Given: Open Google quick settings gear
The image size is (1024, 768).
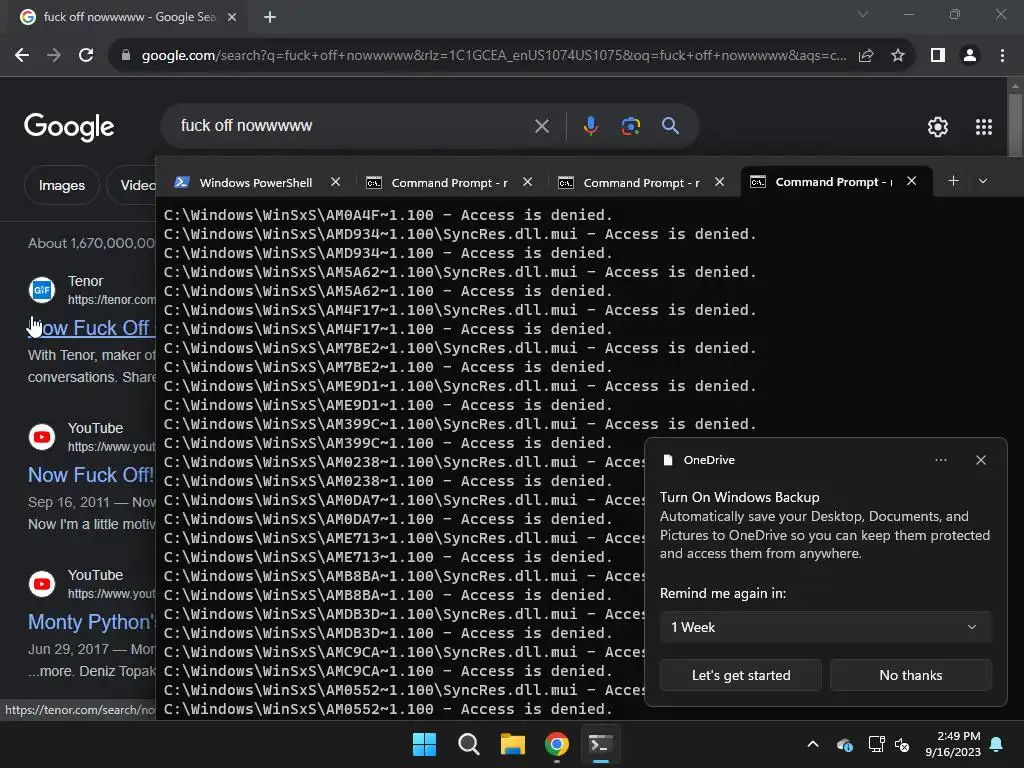Looking at the screenshot, I should pyautogui.click(x=938, y=127).
